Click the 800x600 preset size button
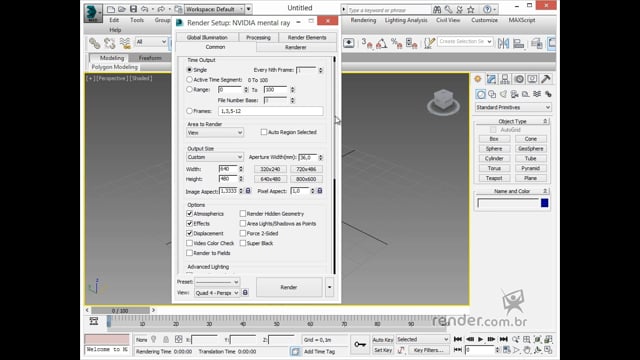The width and height of the screenshot is (640, 360). tap(306, 179)
